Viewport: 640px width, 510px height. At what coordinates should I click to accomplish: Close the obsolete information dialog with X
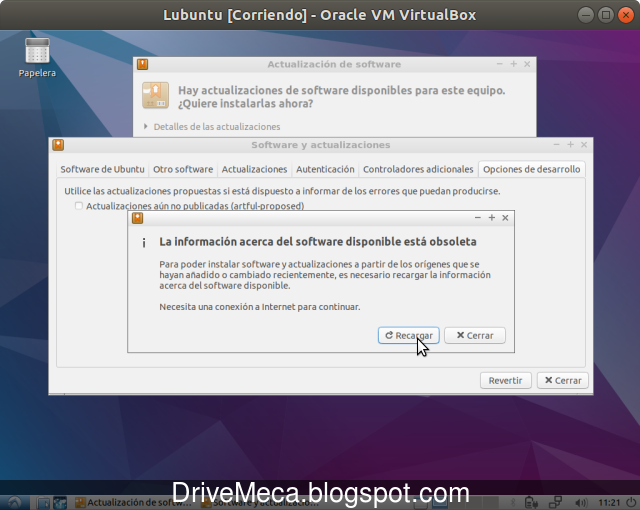[x=505, y=218]
